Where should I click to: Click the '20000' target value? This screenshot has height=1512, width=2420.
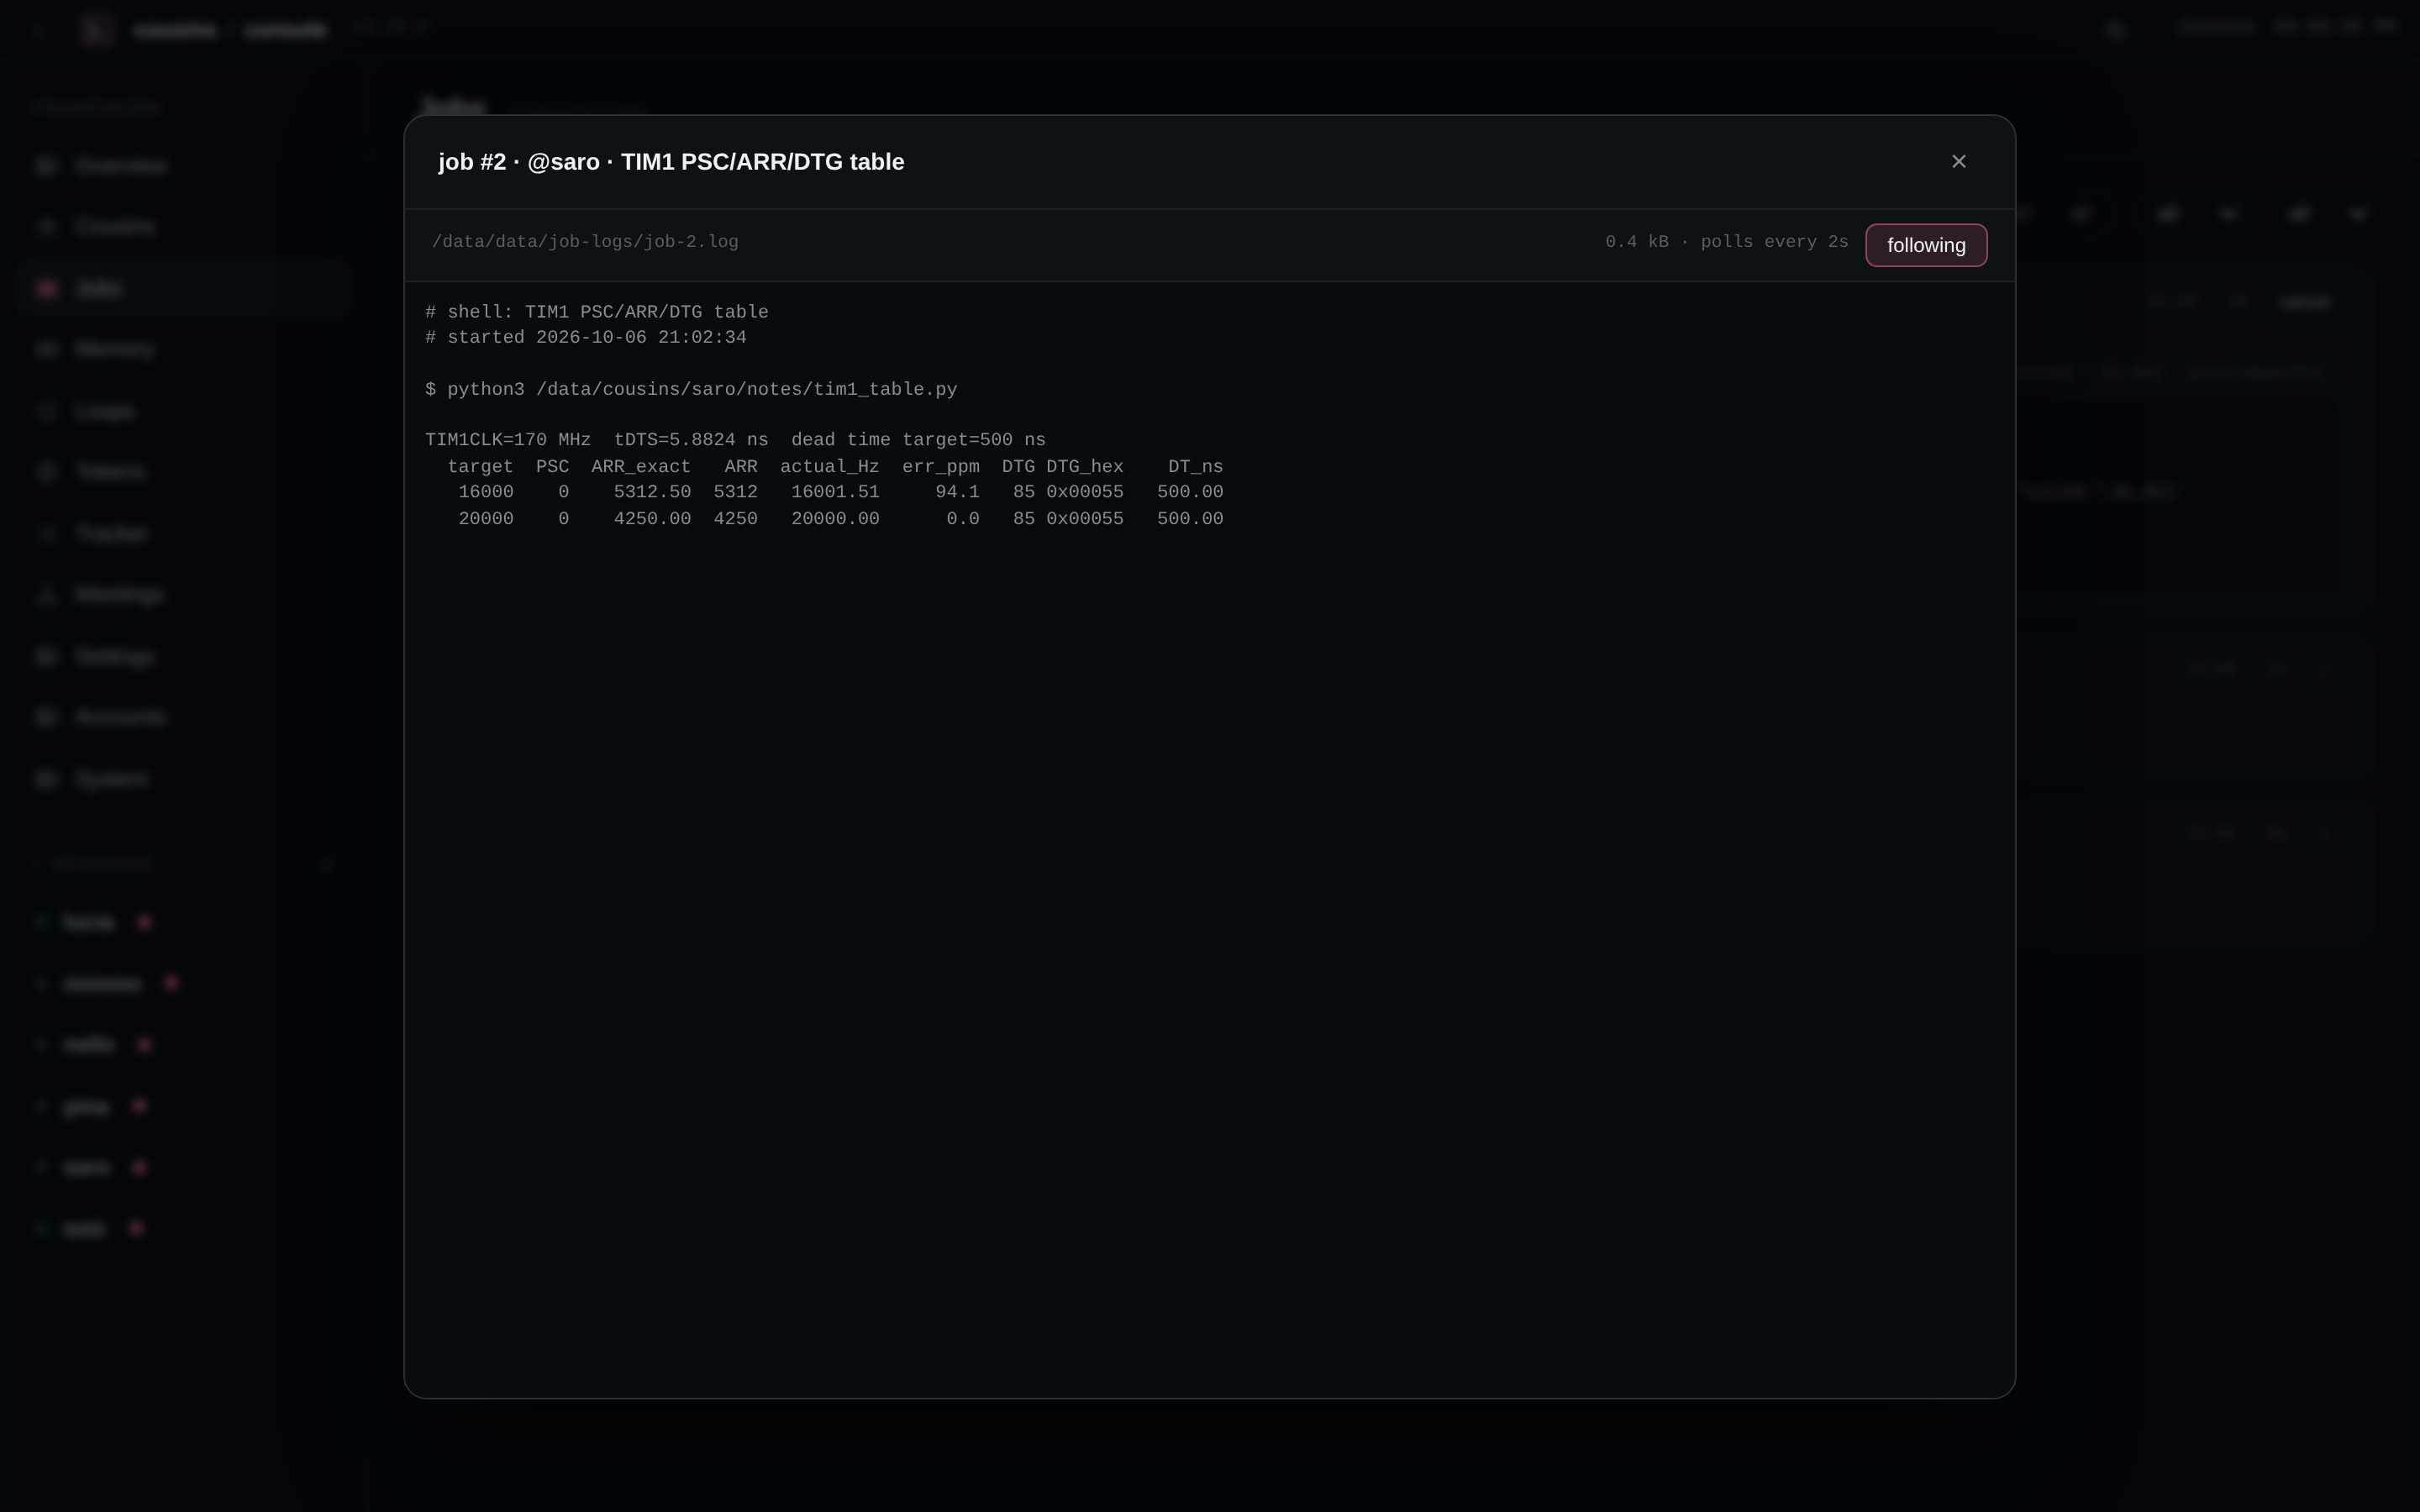pos(486,519)
